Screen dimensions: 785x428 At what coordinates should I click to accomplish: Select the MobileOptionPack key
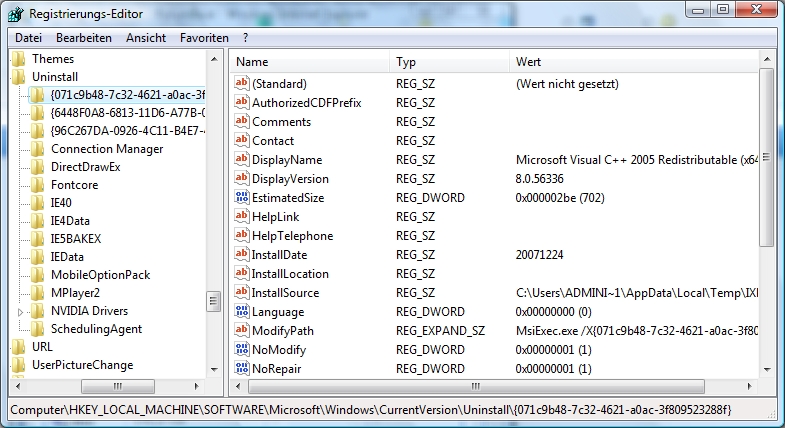coord(100,275)
